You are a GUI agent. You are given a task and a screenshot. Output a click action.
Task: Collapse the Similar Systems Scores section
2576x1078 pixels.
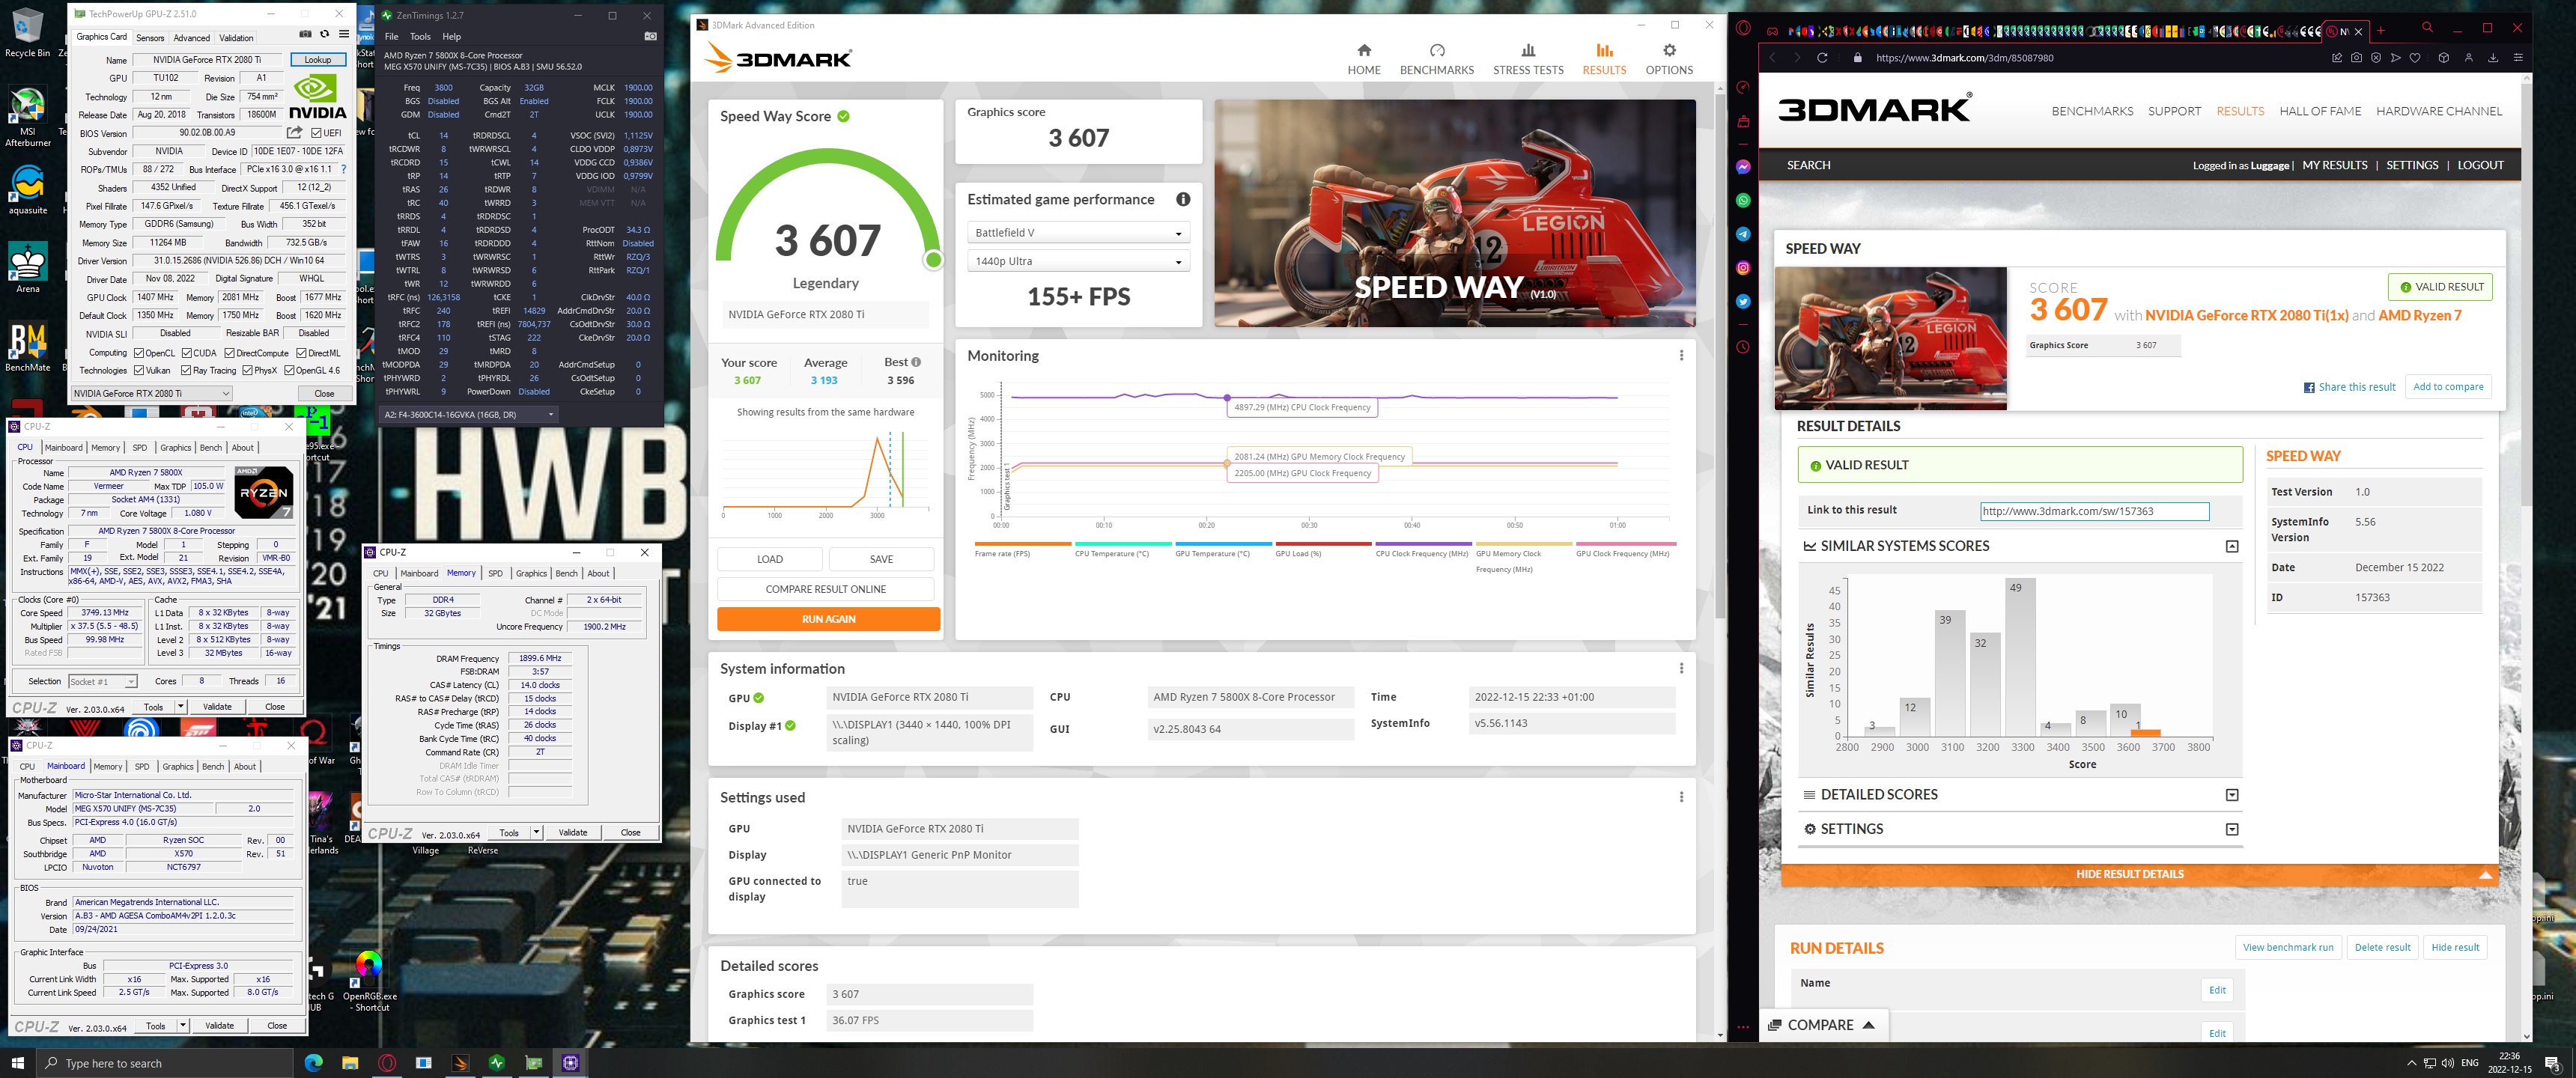tap(2231, 546)
